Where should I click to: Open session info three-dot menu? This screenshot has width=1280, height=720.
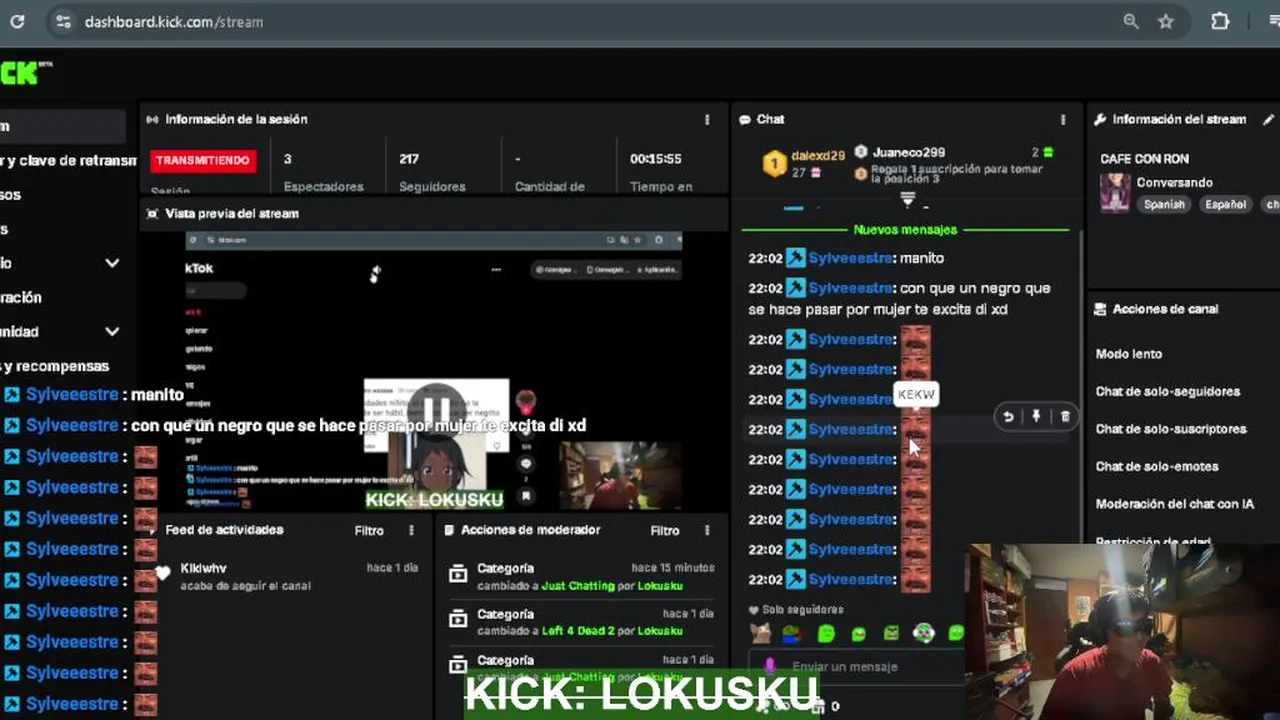coord(707,119)
